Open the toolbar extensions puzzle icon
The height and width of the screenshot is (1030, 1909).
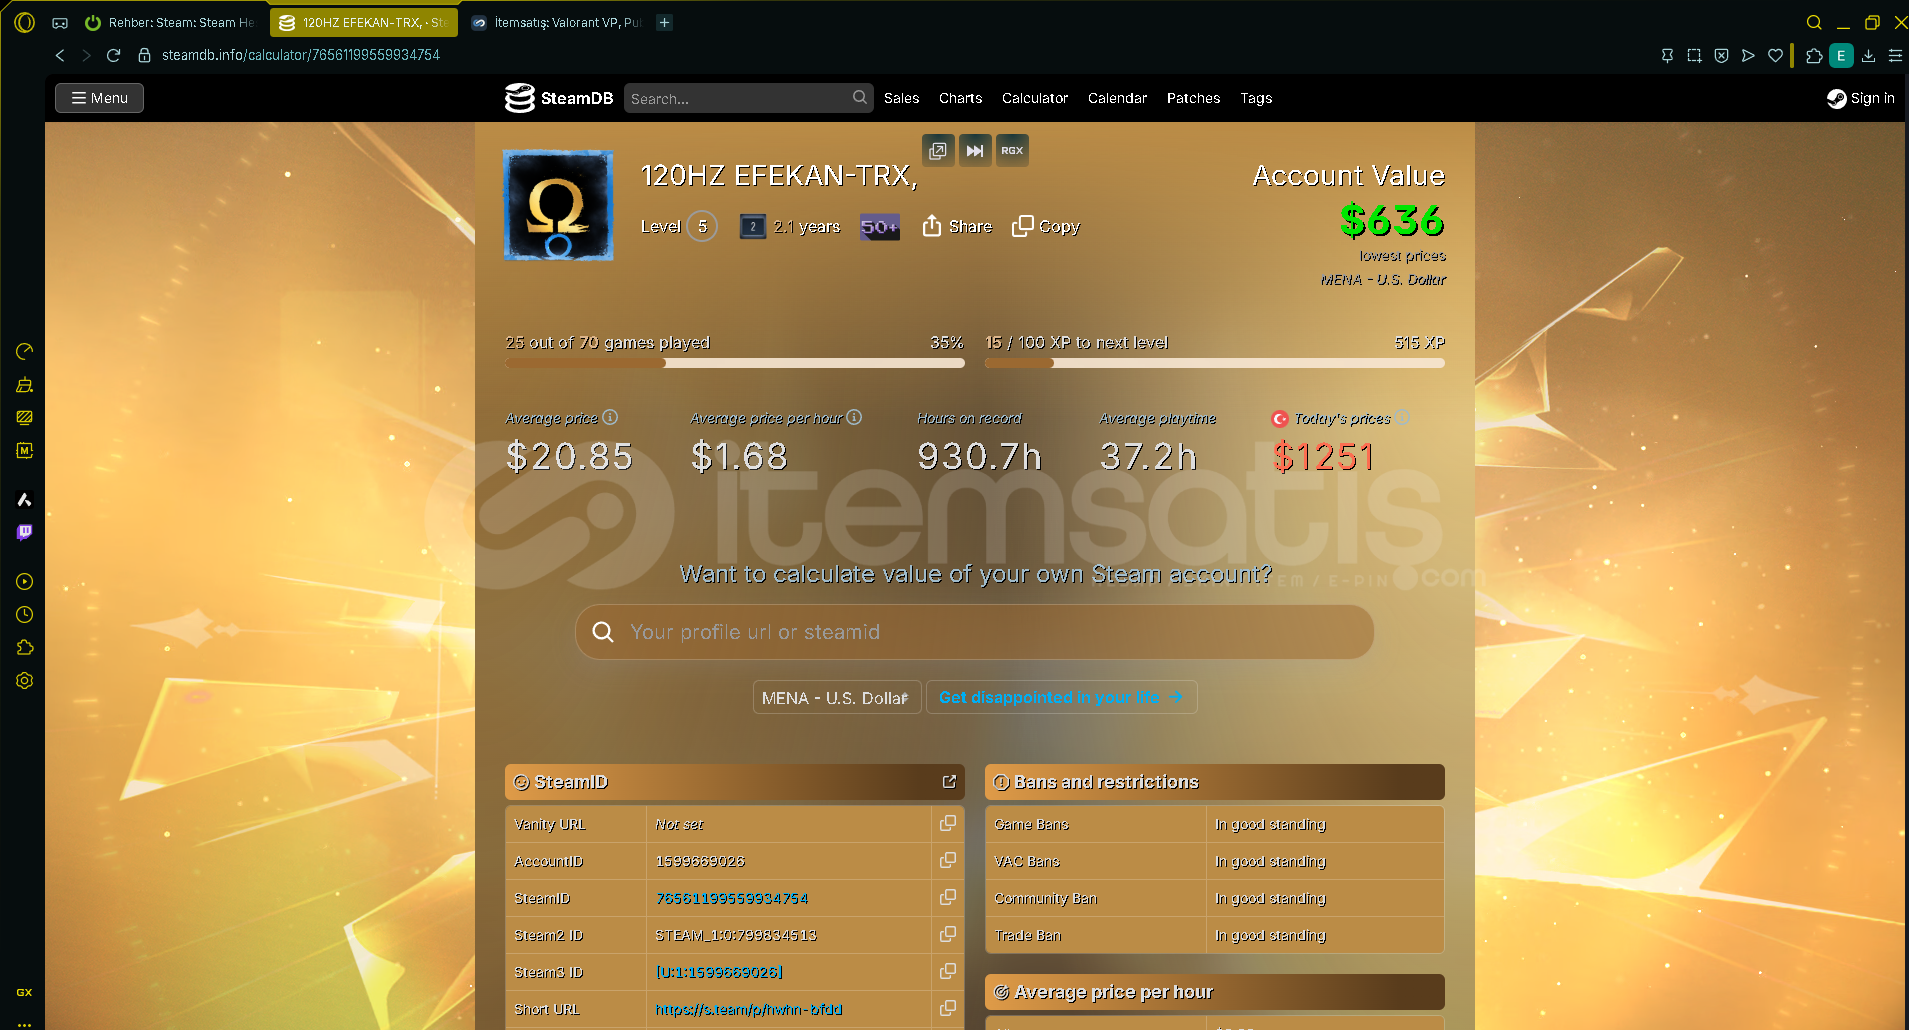[x=1814, y=56]
